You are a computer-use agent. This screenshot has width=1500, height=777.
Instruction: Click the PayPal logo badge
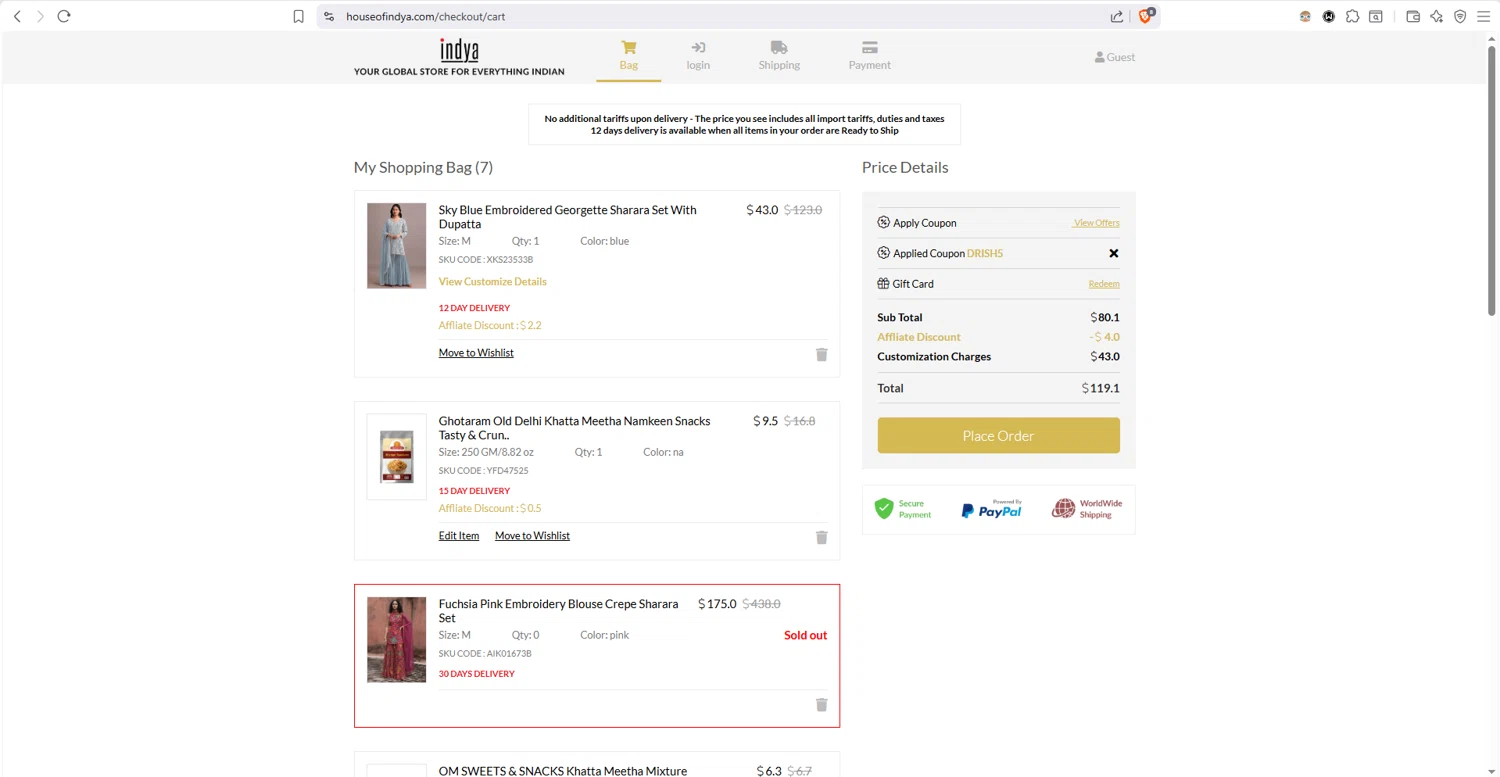click(x=991, y=509)
